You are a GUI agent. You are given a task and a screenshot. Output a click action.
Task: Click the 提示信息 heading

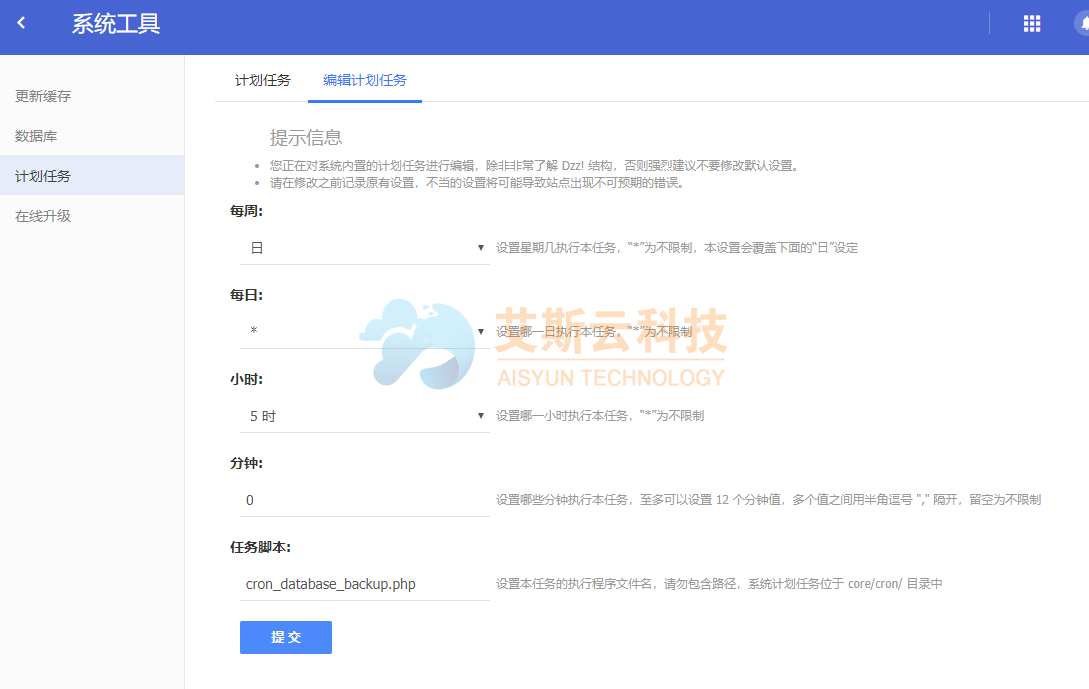click(306, 138)
